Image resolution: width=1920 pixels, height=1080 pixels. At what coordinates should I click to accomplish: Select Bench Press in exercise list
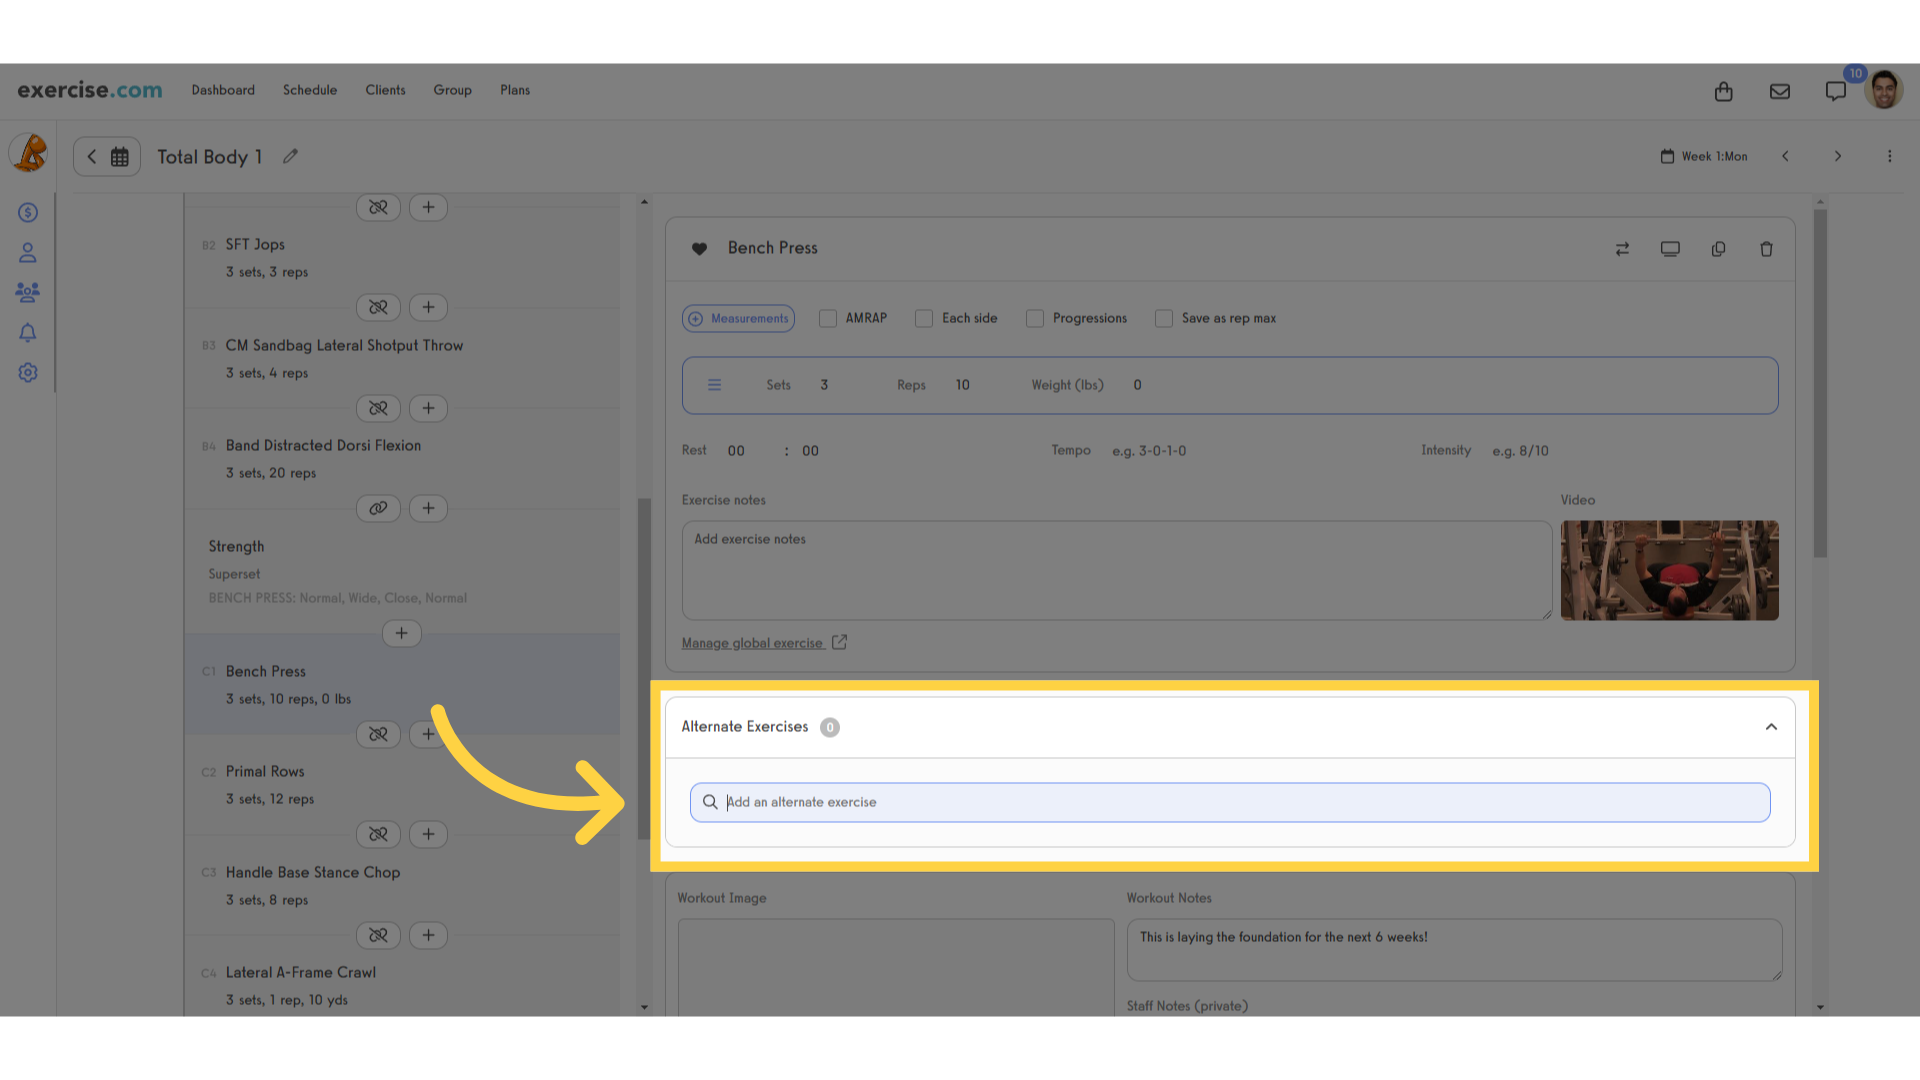[402, 684]
